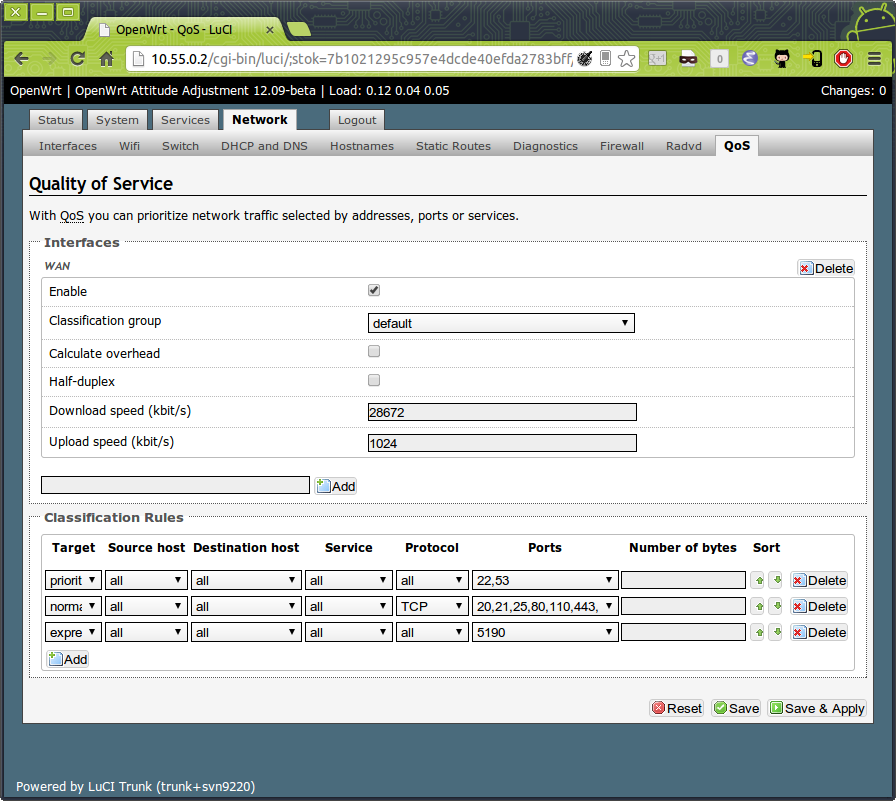Viewport: 896px width, 801px height.
Task: Click the browser address bar URL
Action: coord(361,59)
